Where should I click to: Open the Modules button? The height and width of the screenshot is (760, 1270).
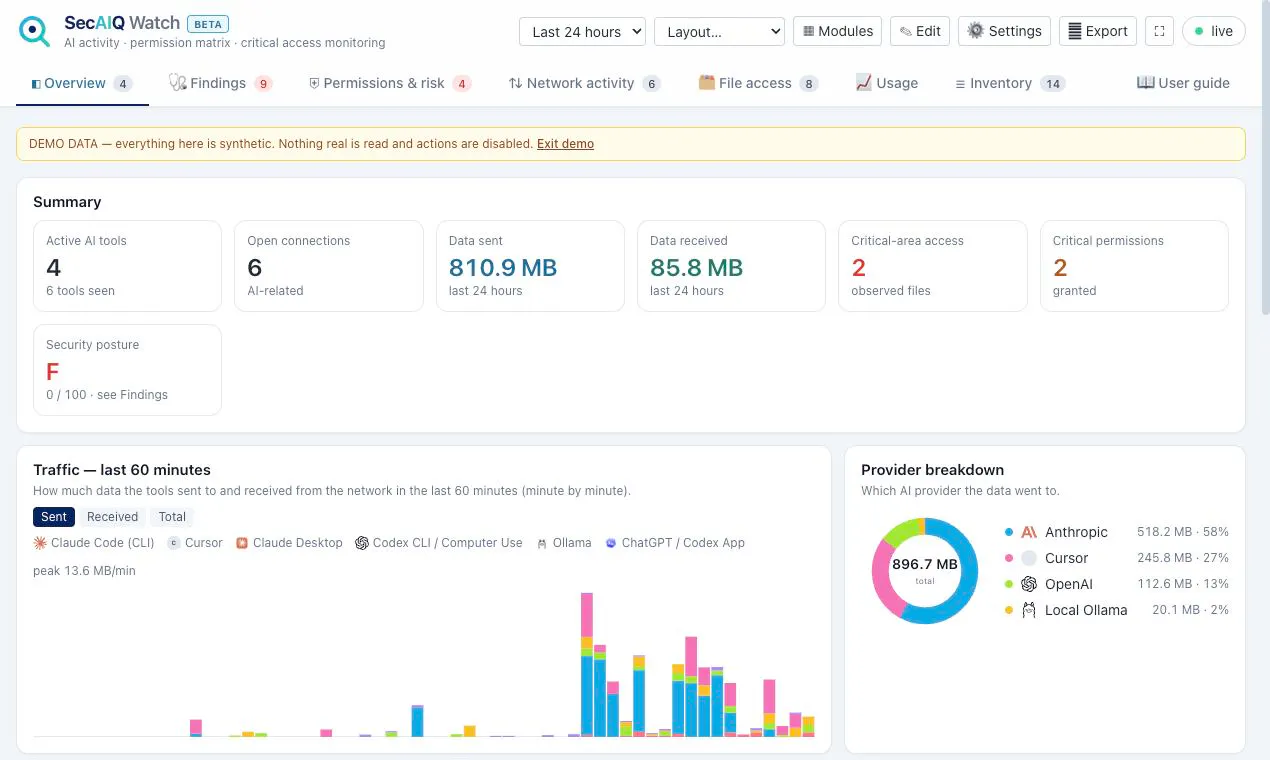tap(838, 31)
